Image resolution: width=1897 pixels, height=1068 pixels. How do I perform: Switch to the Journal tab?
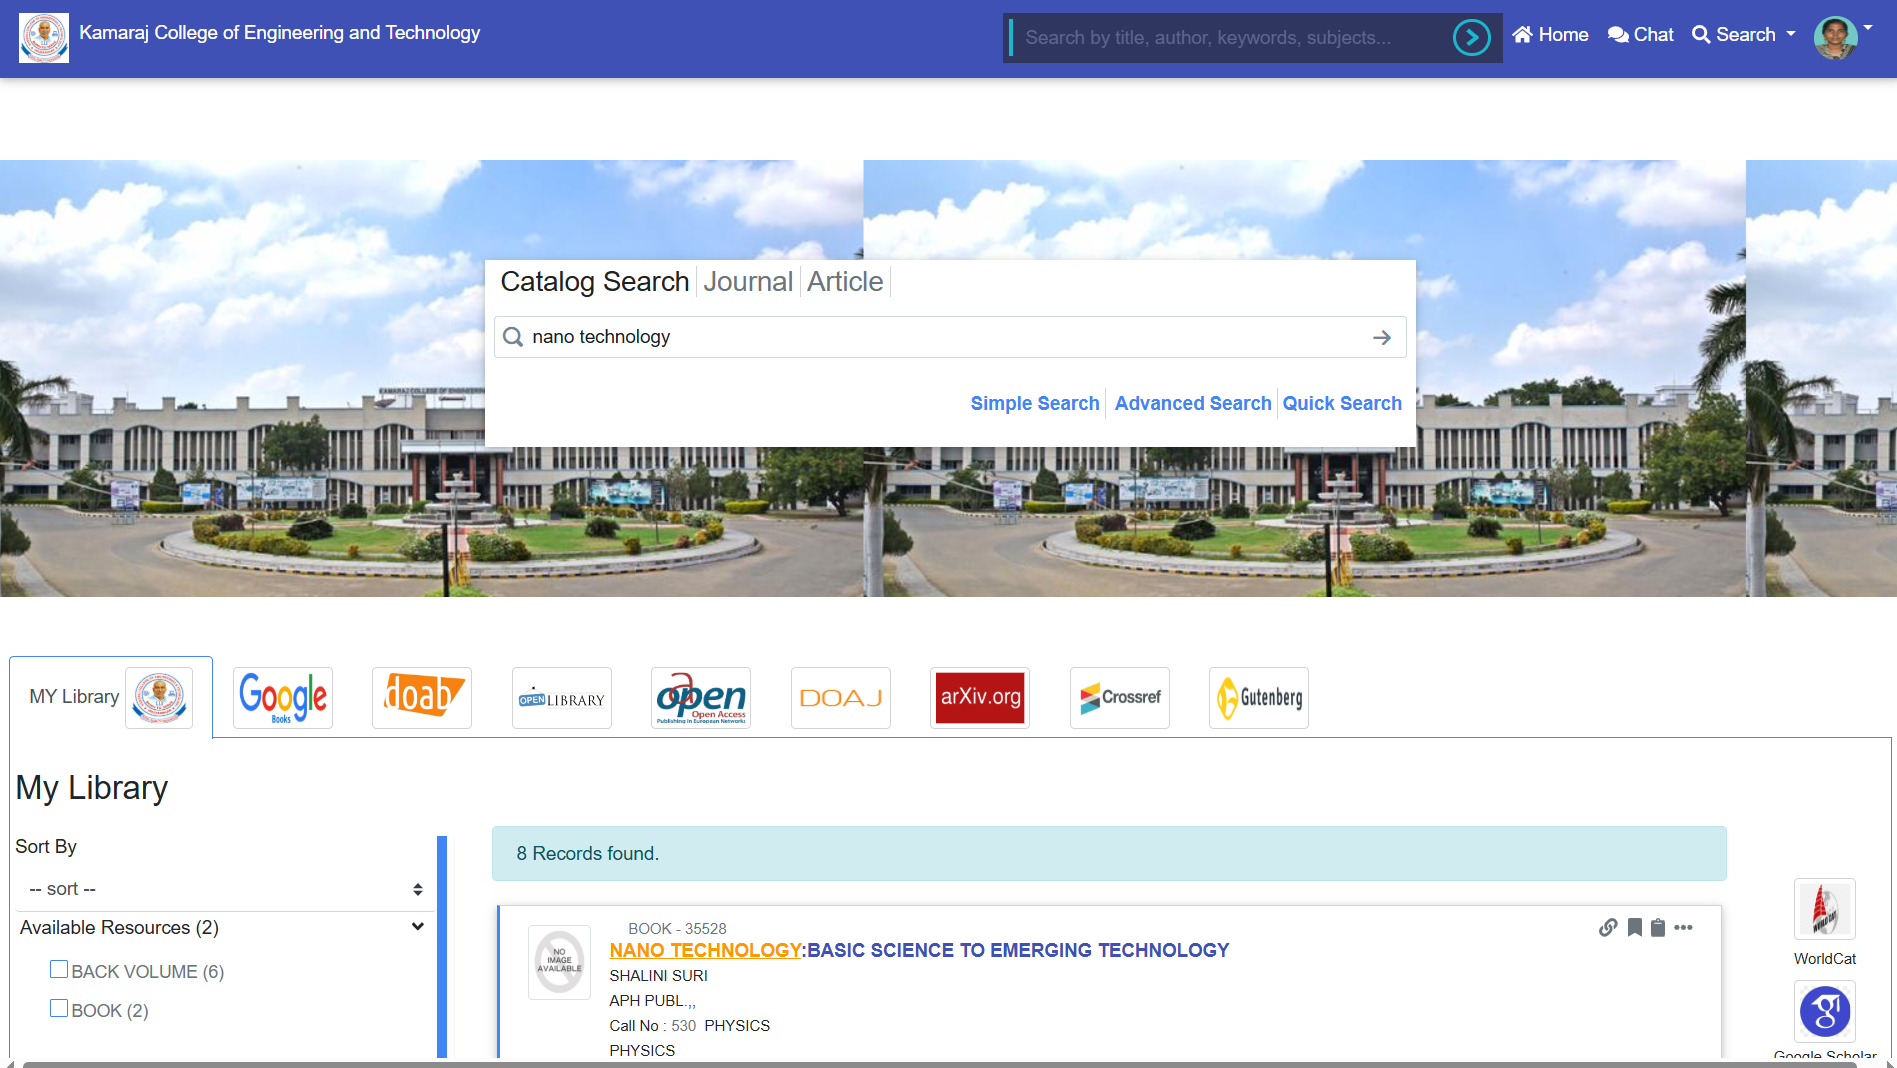pyautogui.click(x=747, y=282)
